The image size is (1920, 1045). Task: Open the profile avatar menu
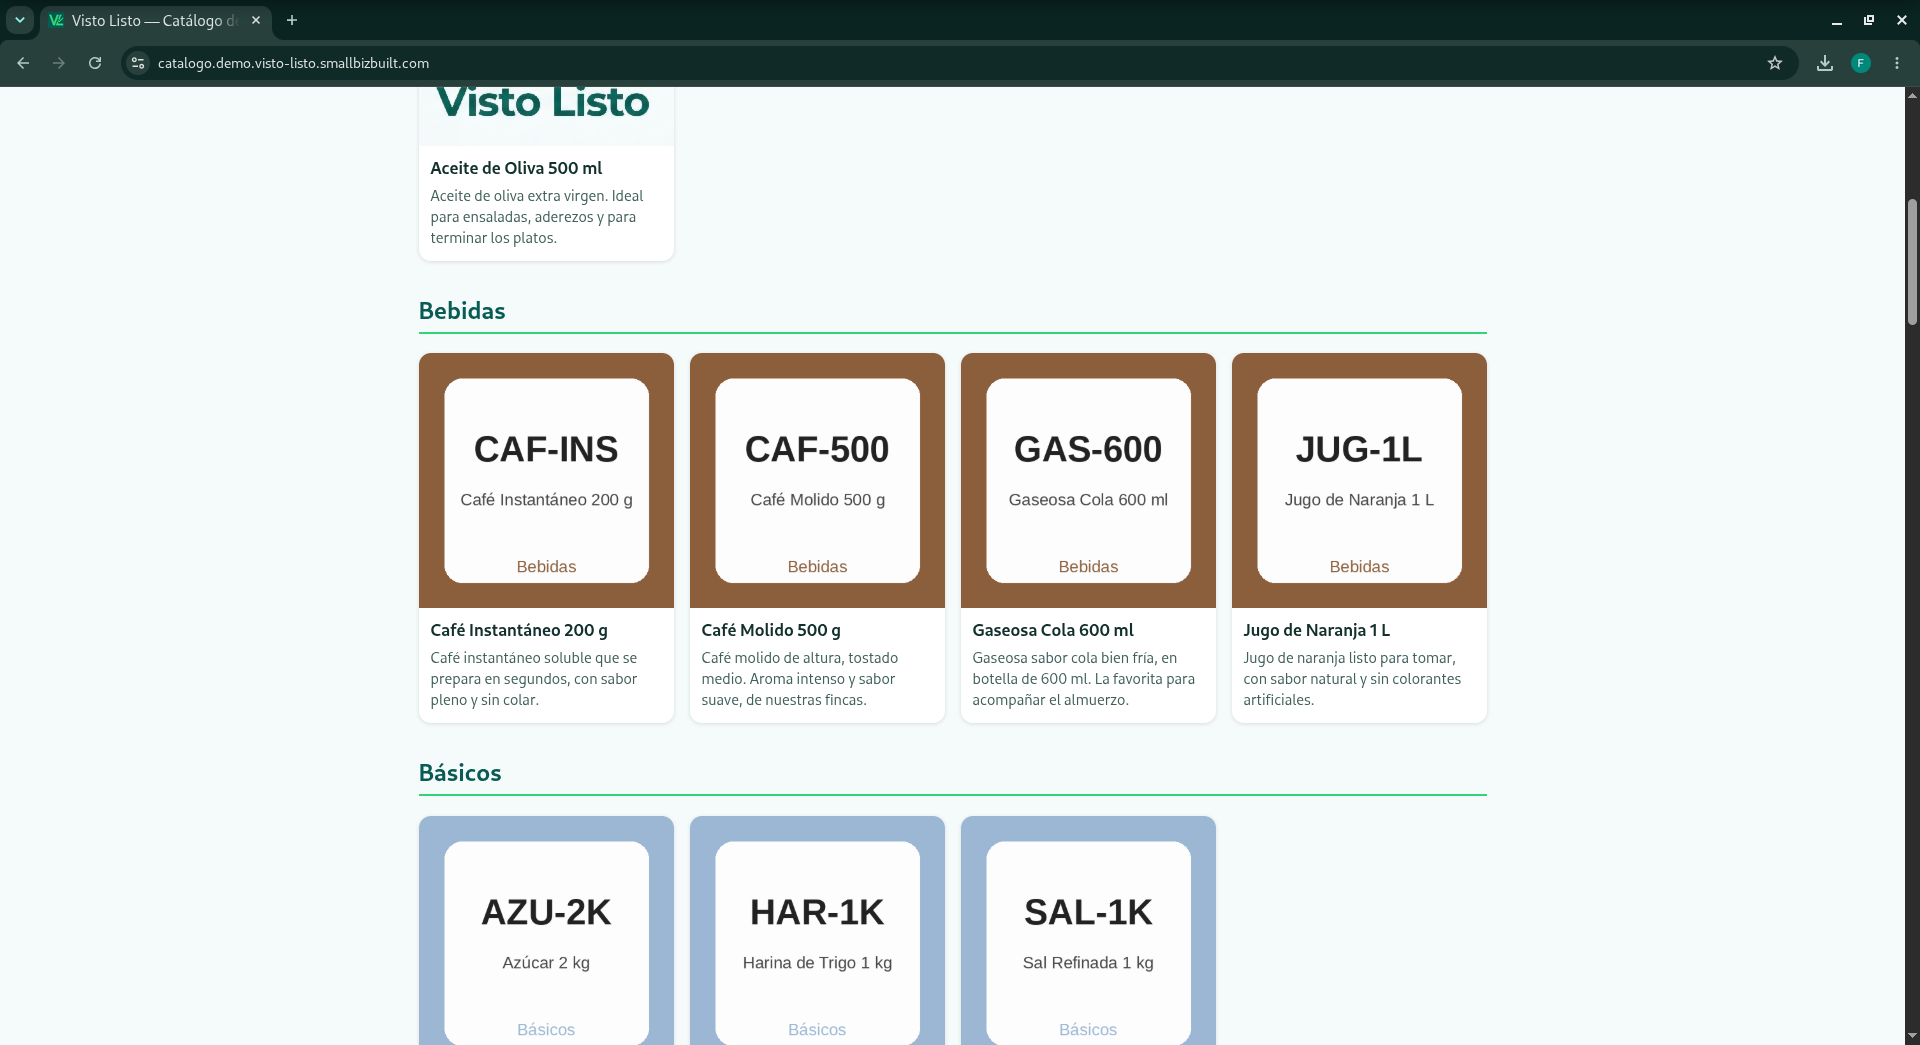point(1861,63)
